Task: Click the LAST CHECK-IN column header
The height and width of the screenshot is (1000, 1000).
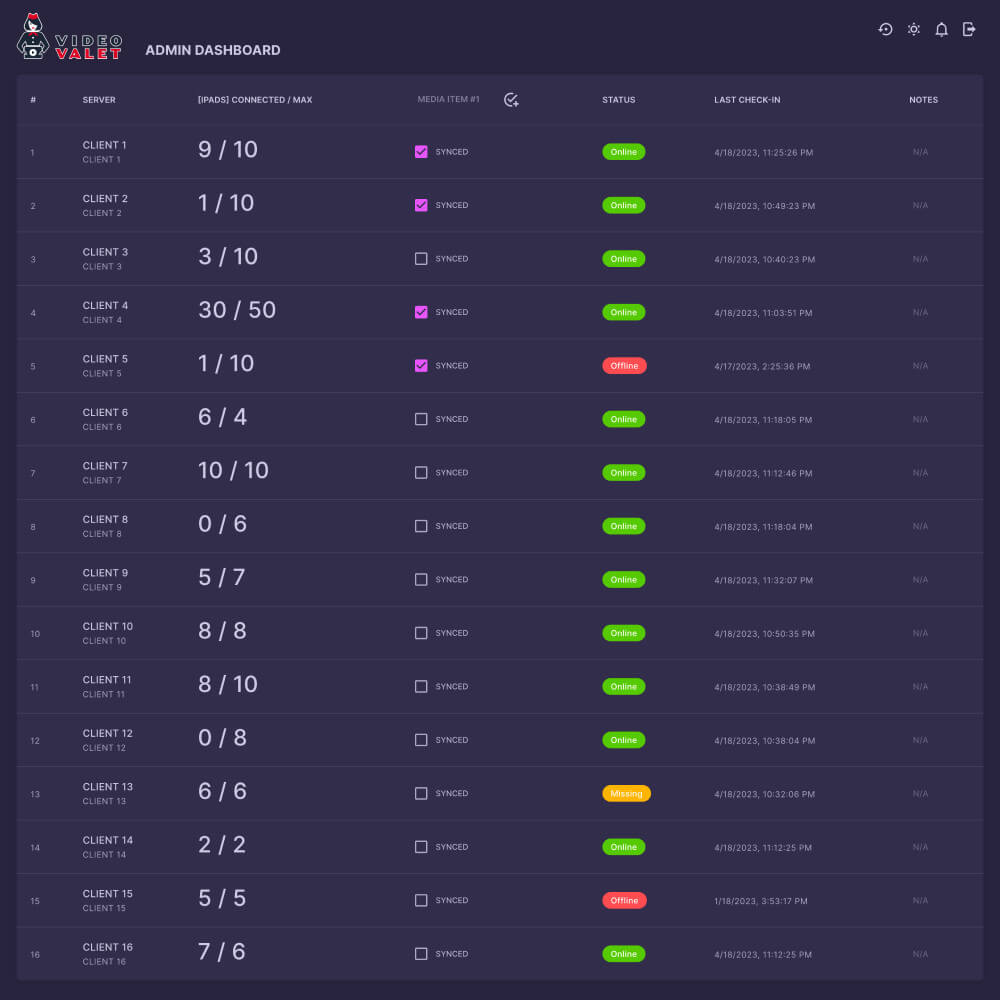Action: (747, 100)
